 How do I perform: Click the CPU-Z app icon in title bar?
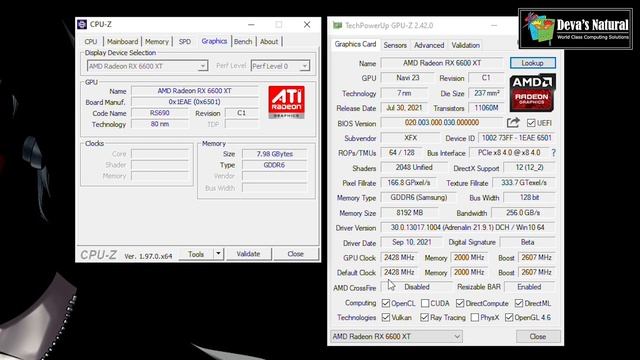click(82, 24)
